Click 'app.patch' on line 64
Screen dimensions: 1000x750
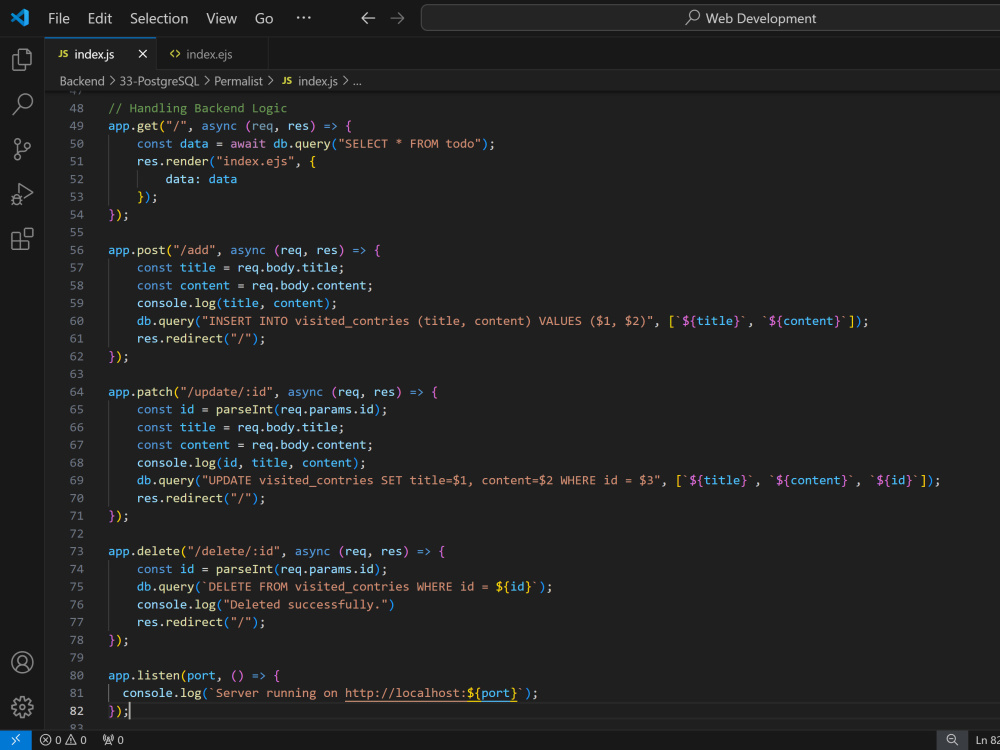(x=140, y=392)
